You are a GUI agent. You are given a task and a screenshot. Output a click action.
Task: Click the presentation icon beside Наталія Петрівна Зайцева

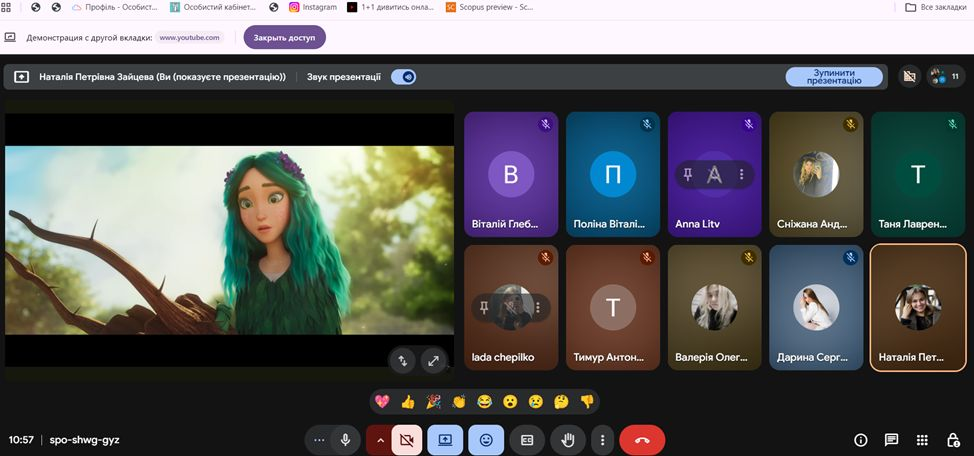pos(22,77)
